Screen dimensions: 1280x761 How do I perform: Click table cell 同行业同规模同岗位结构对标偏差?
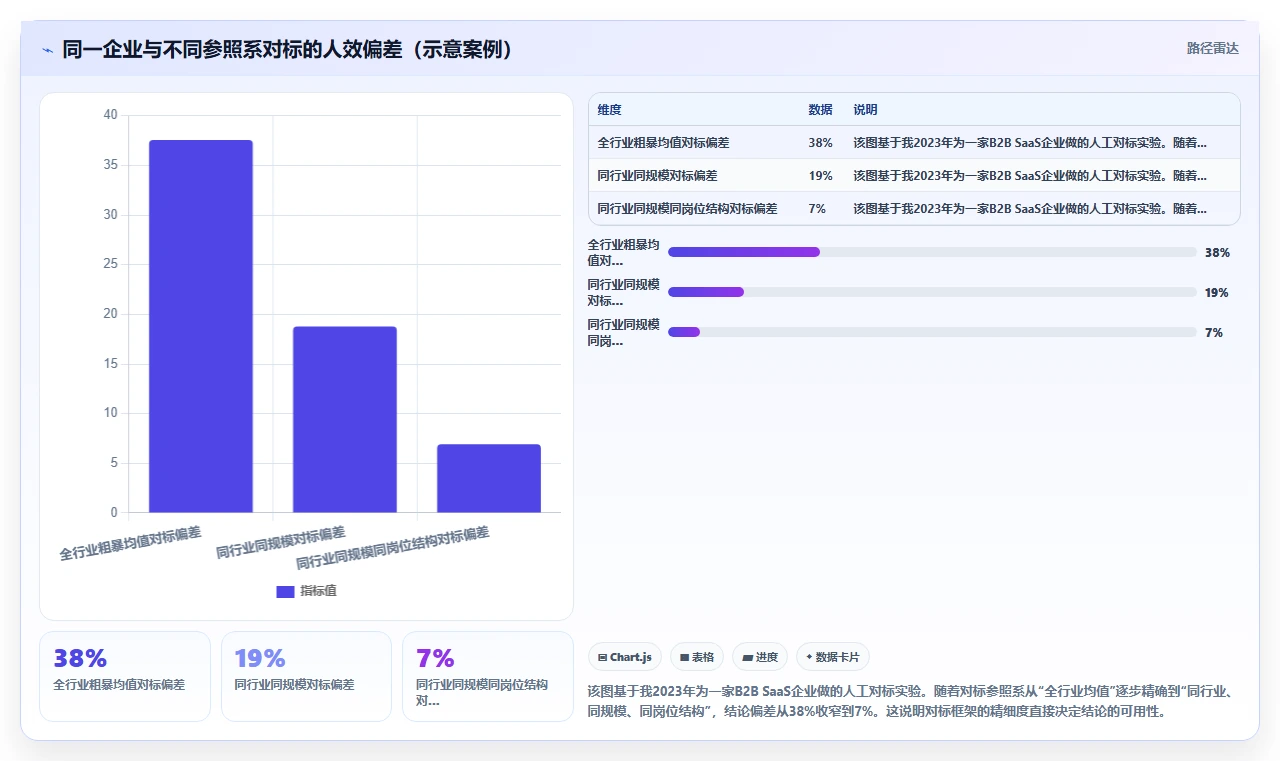coord(687,209)
